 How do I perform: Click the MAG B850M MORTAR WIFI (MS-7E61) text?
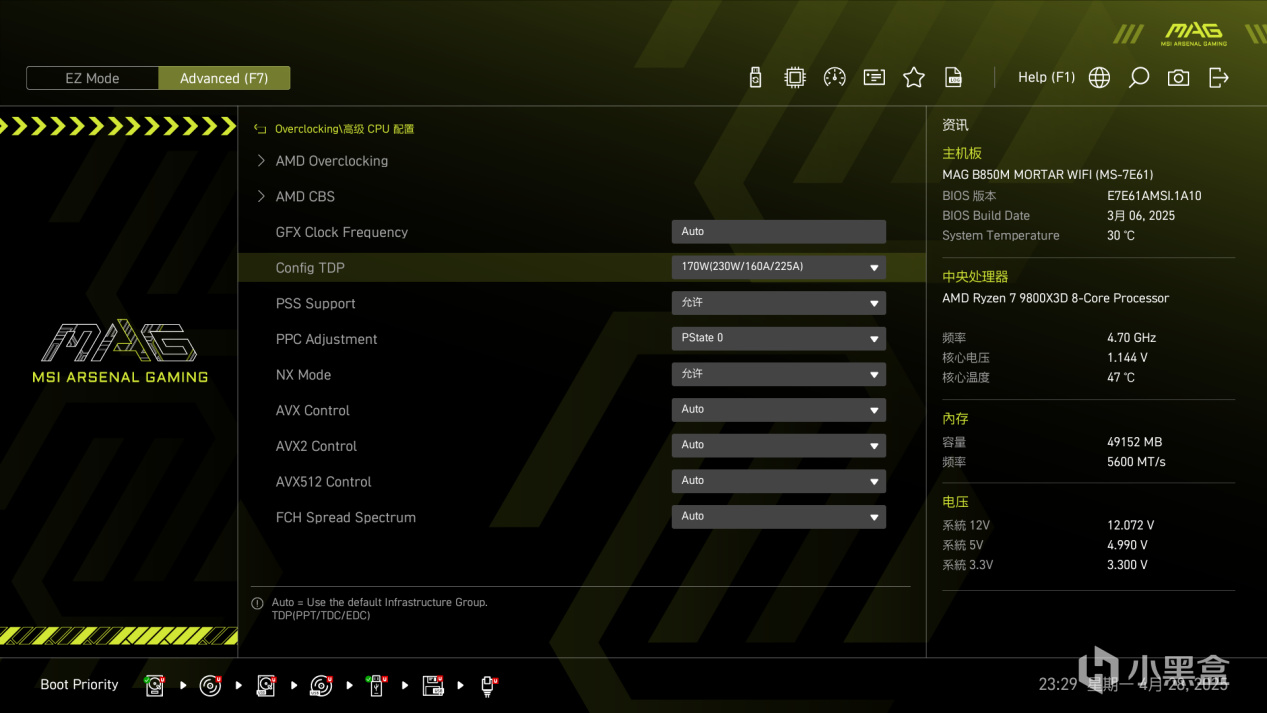click(x=1047, y=175)
